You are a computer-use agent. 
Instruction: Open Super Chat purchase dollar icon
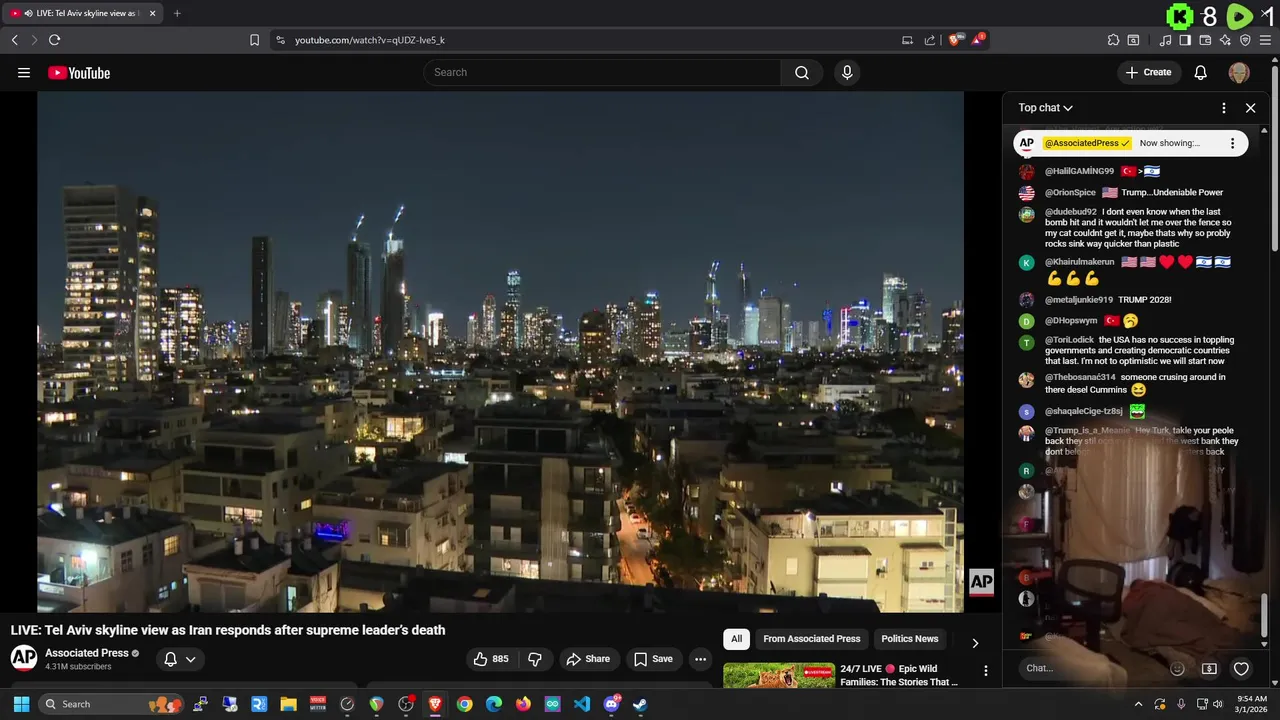(1209, 669)
